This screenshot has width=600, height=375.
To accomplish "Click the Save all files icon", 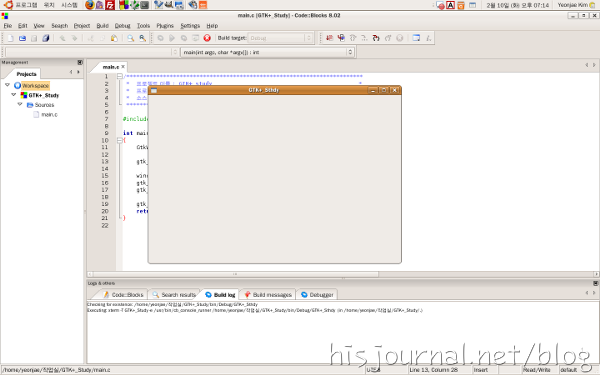I will (46, 38).
